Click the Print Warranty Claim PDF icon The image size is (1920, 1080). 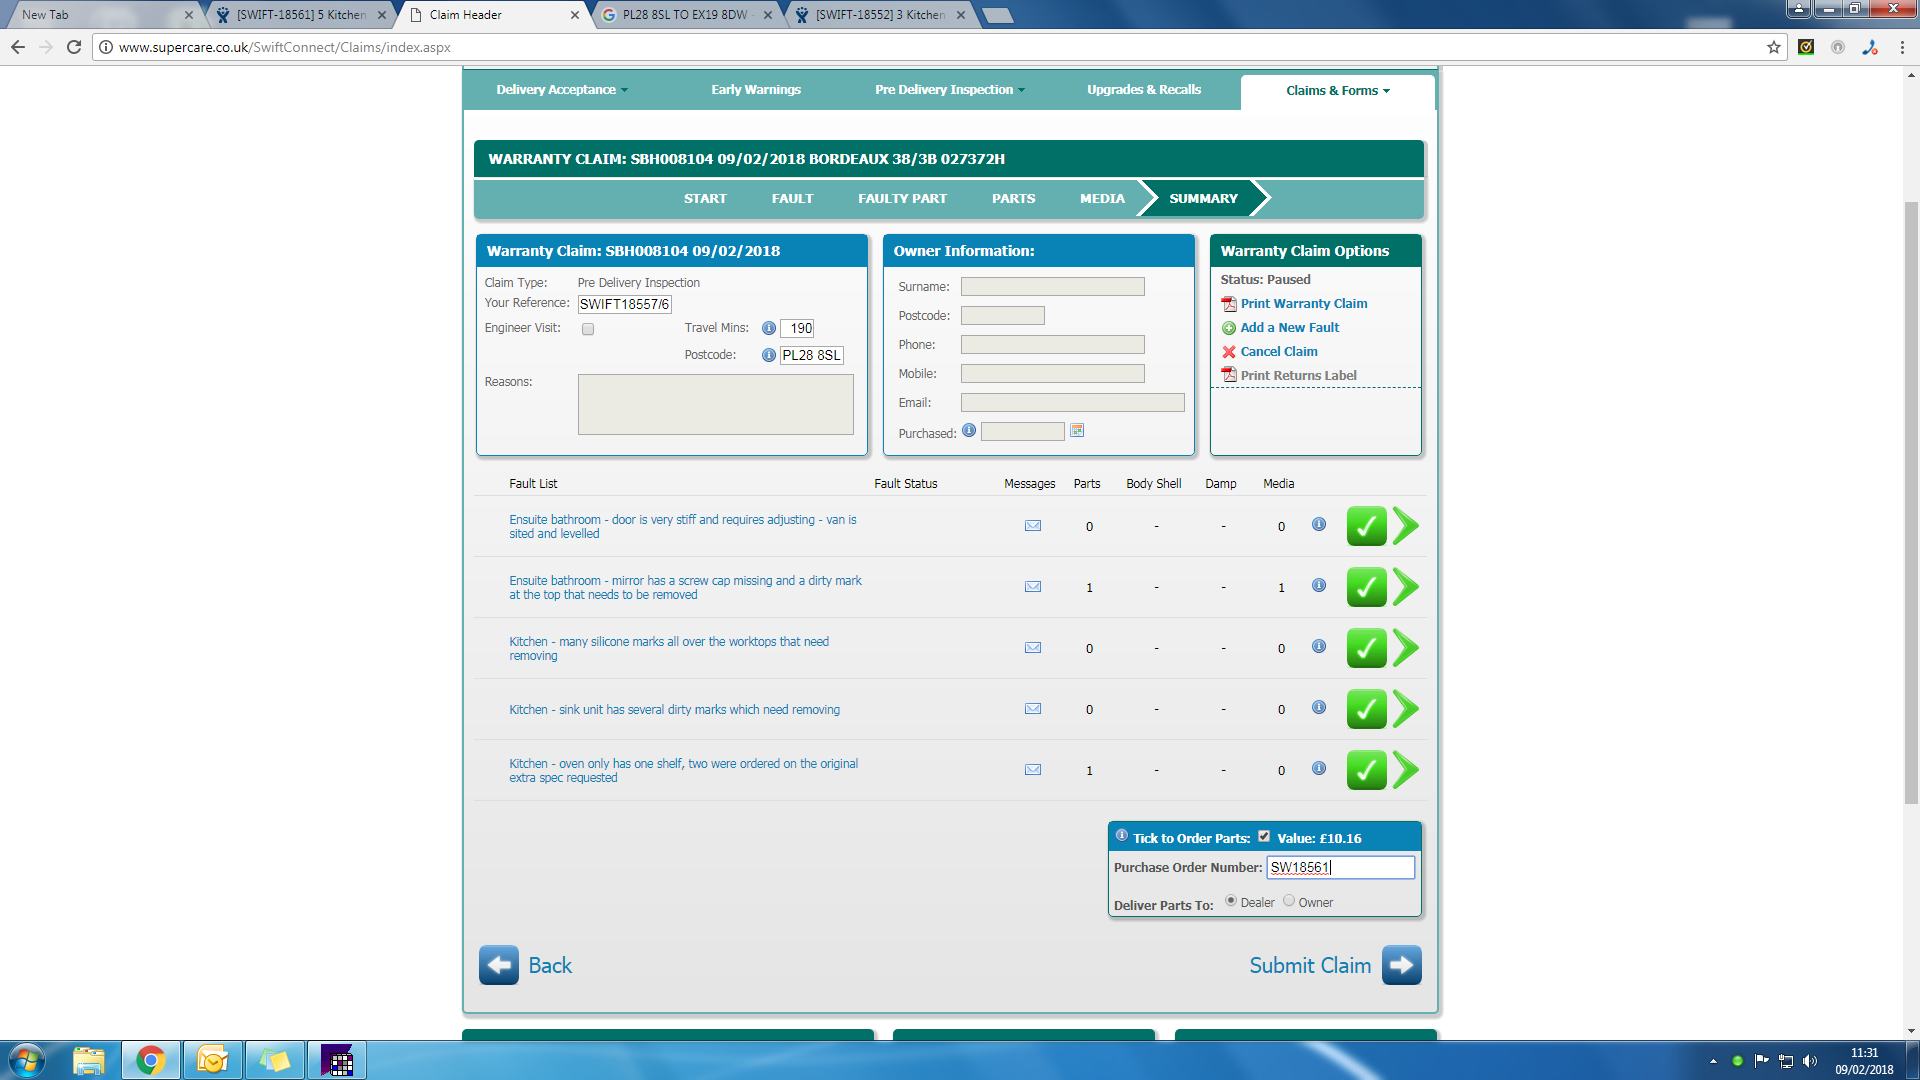1229,304
